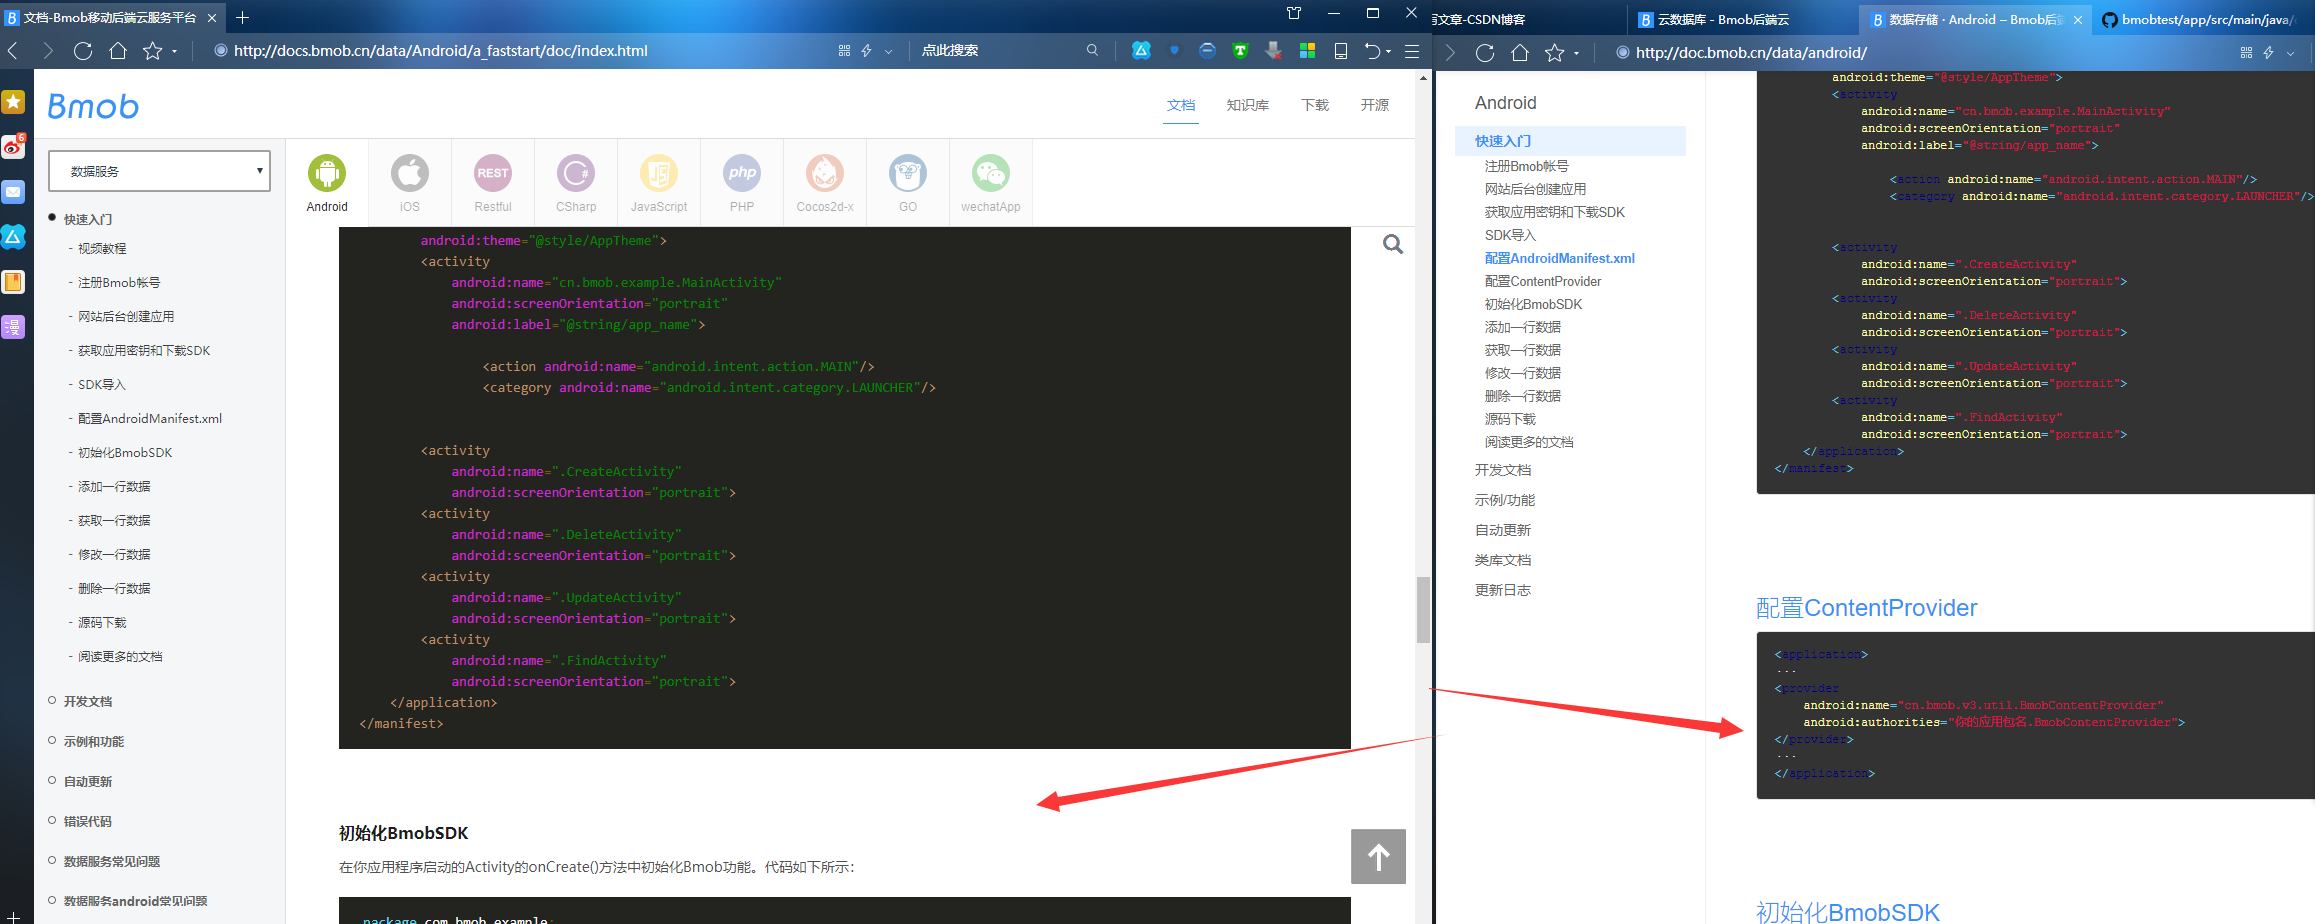
Task: Open the Weibo sidebar icon
Action: (x=13, y=146)
